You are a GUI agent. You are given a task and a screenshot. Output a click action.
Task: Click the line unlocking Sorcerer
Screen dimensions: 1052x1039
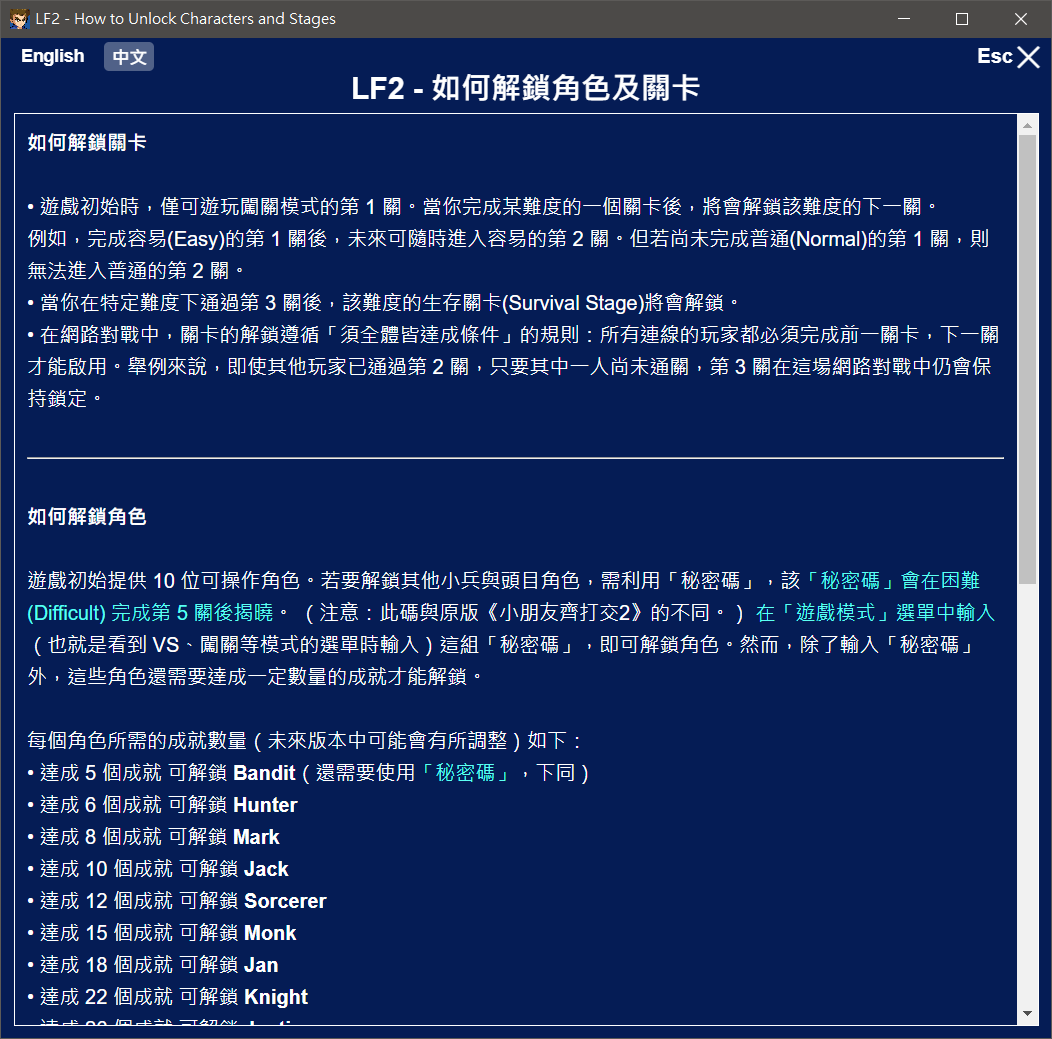177,901
